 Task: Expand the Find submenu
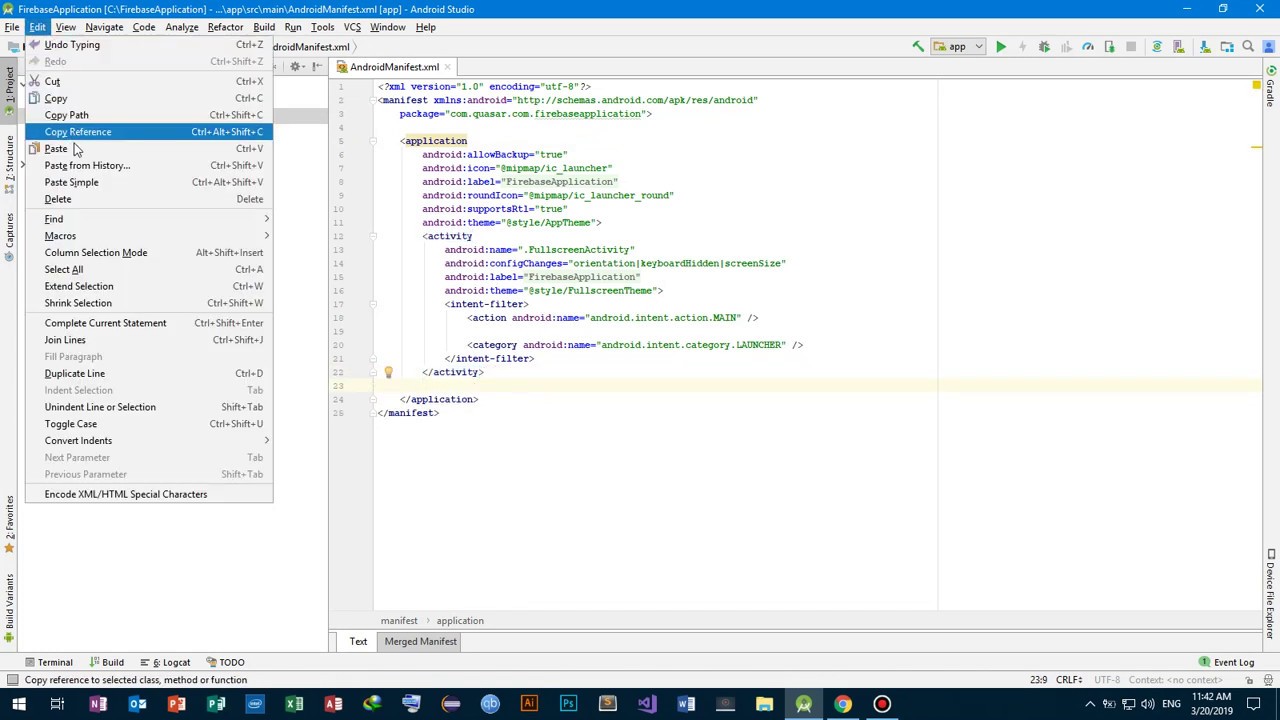pyautogui.click(x=149, y=219)
